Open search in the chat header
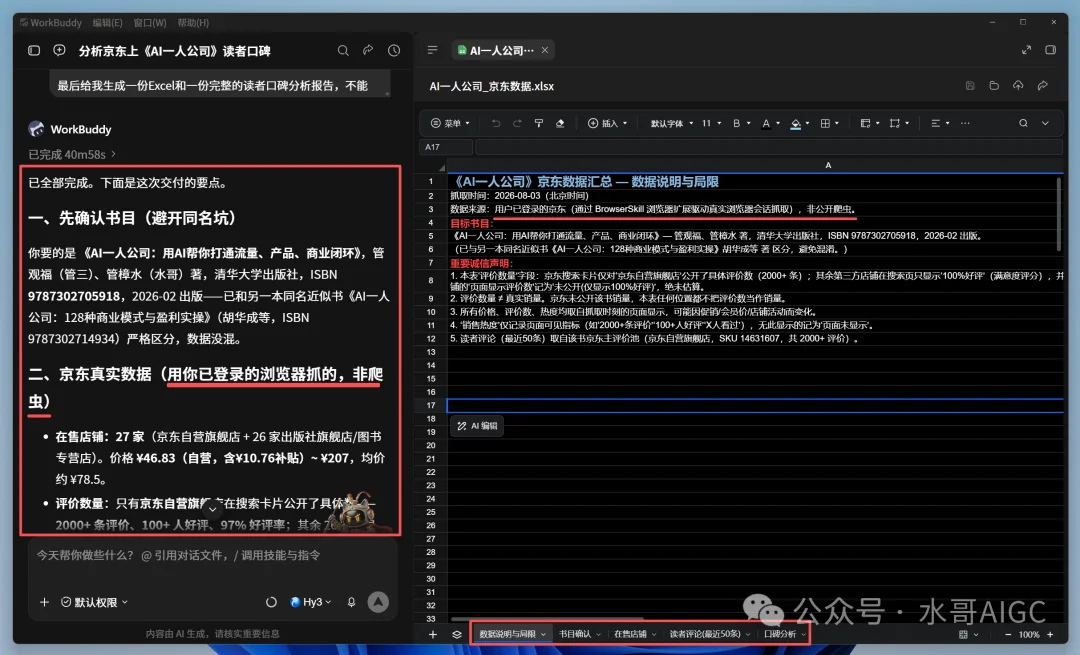The width and height of the screenshot is (1080, 655). 343,50
